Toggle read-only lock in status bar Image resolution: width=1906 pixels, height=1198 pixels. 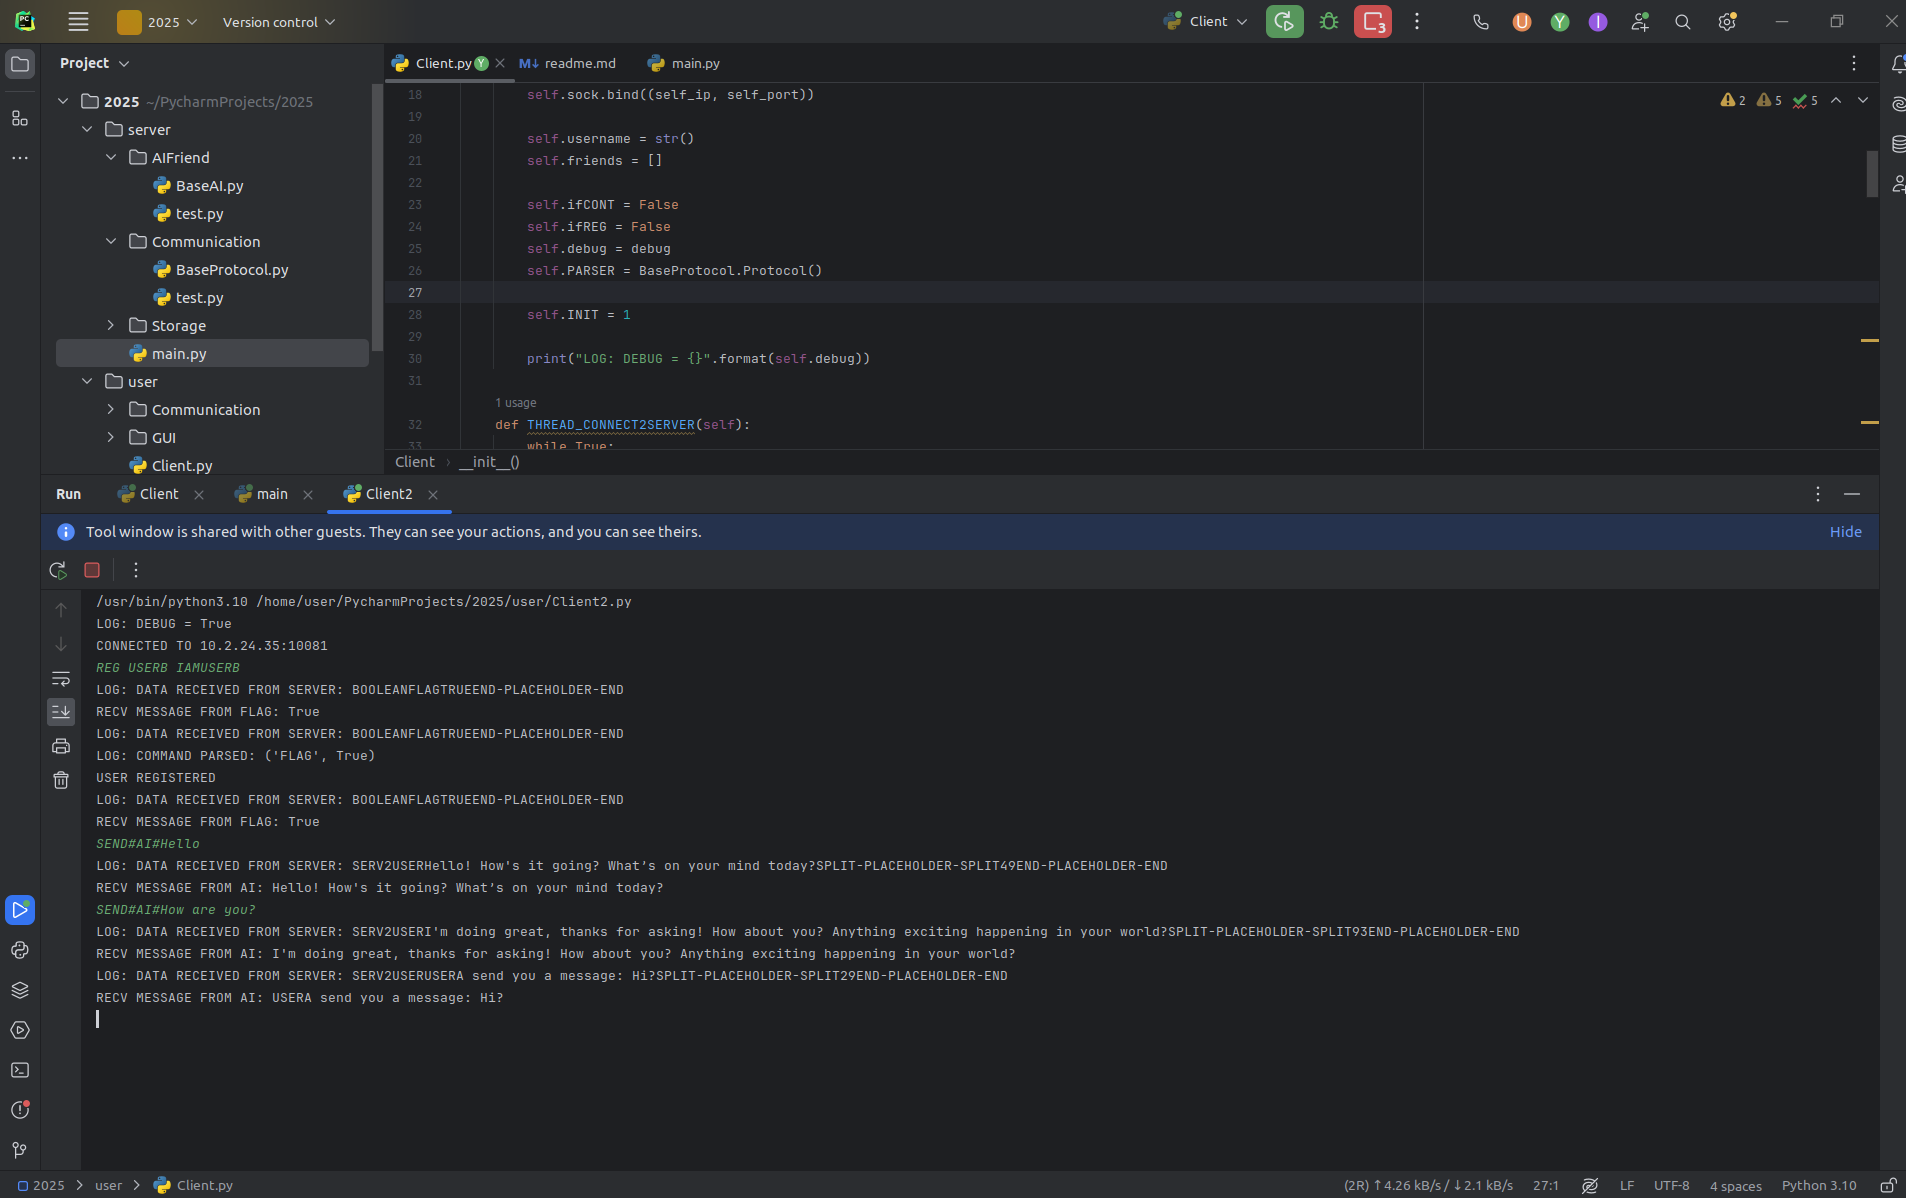click(x=1888, y=1185)
